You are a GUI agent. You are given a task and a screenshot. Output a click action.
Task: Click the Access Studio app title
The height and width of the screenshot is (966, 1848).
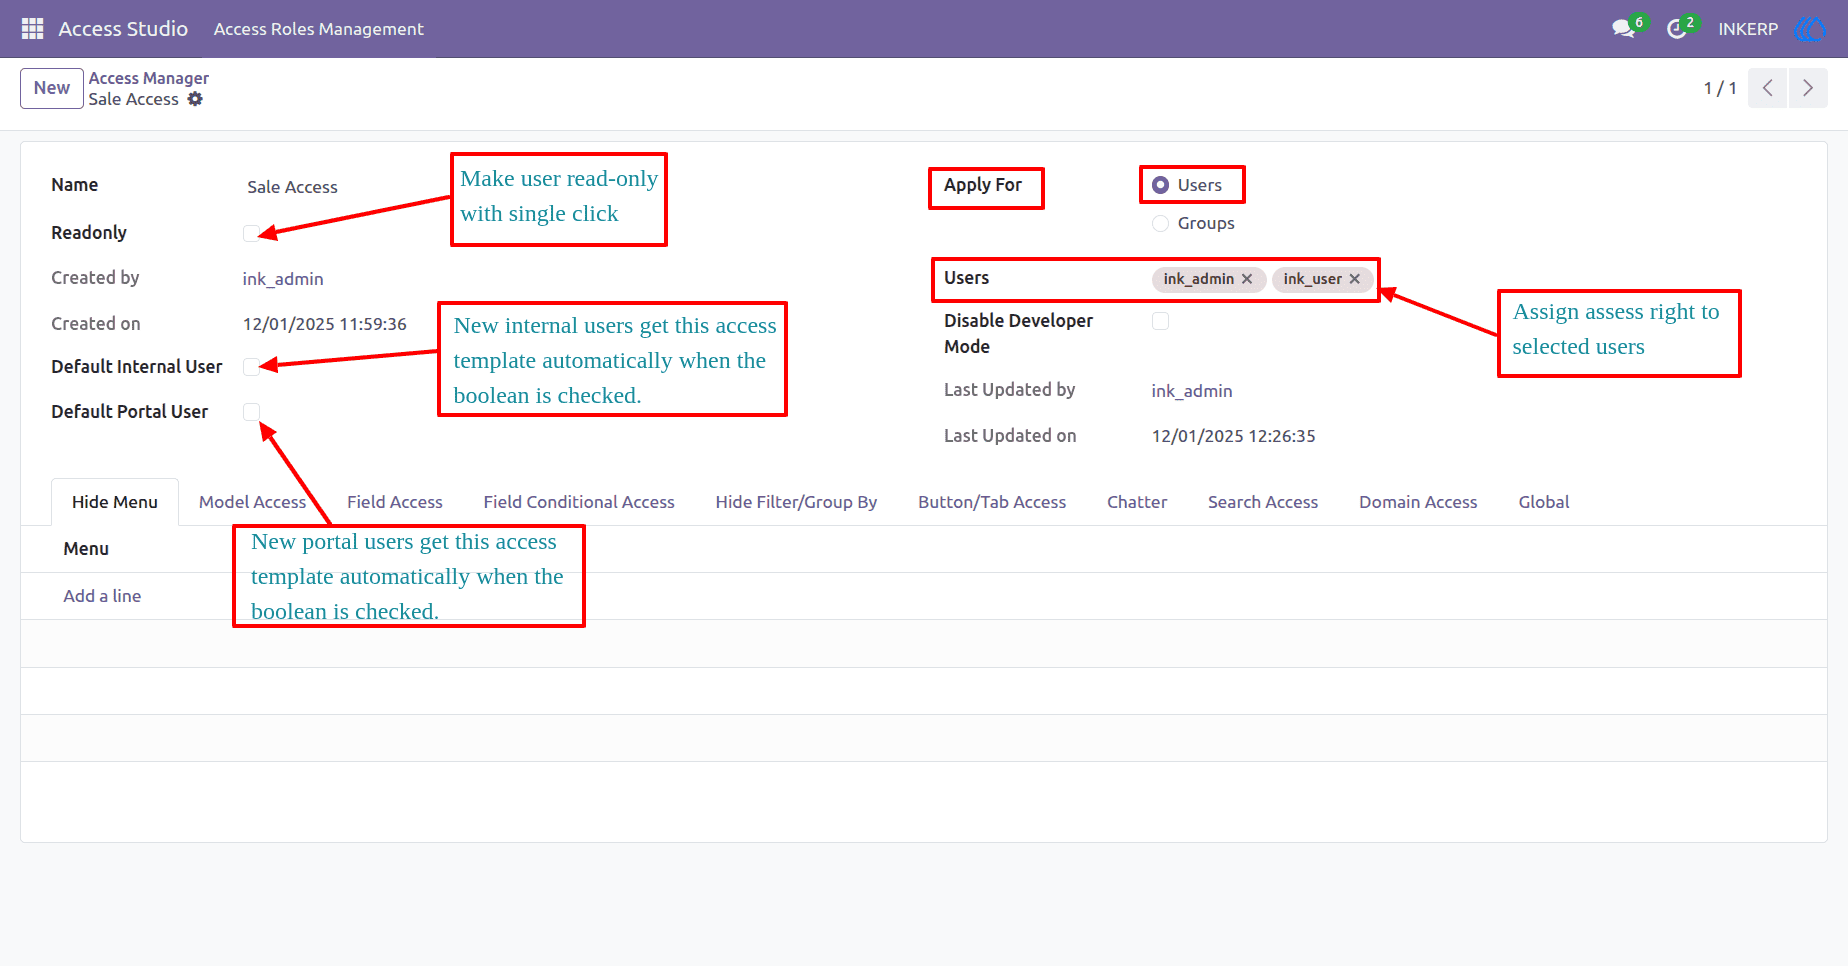point(123,29)
